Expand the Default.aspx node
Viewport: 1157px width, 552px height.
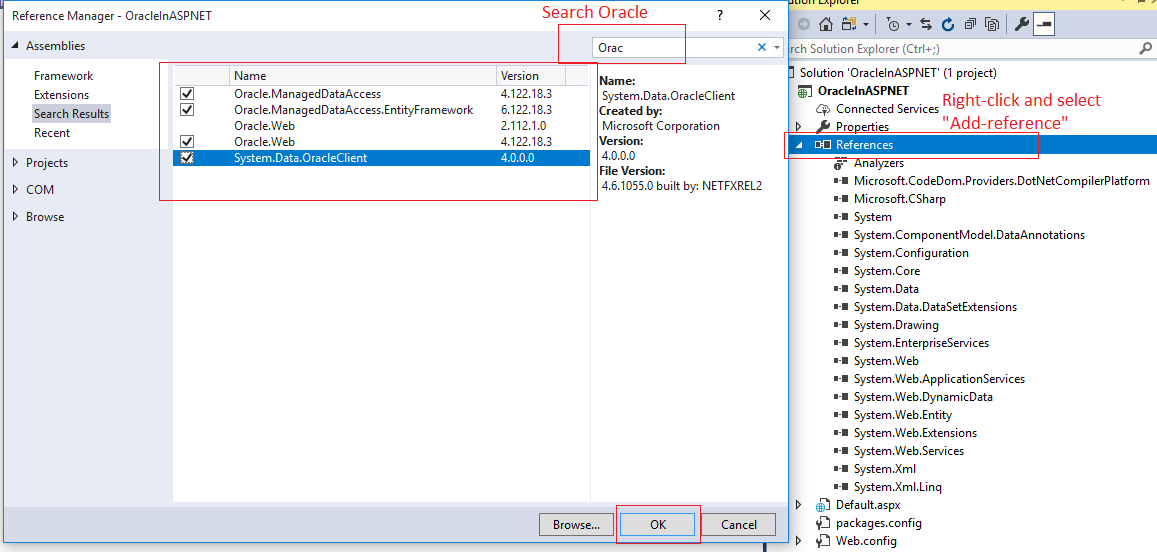pos(798,505)
